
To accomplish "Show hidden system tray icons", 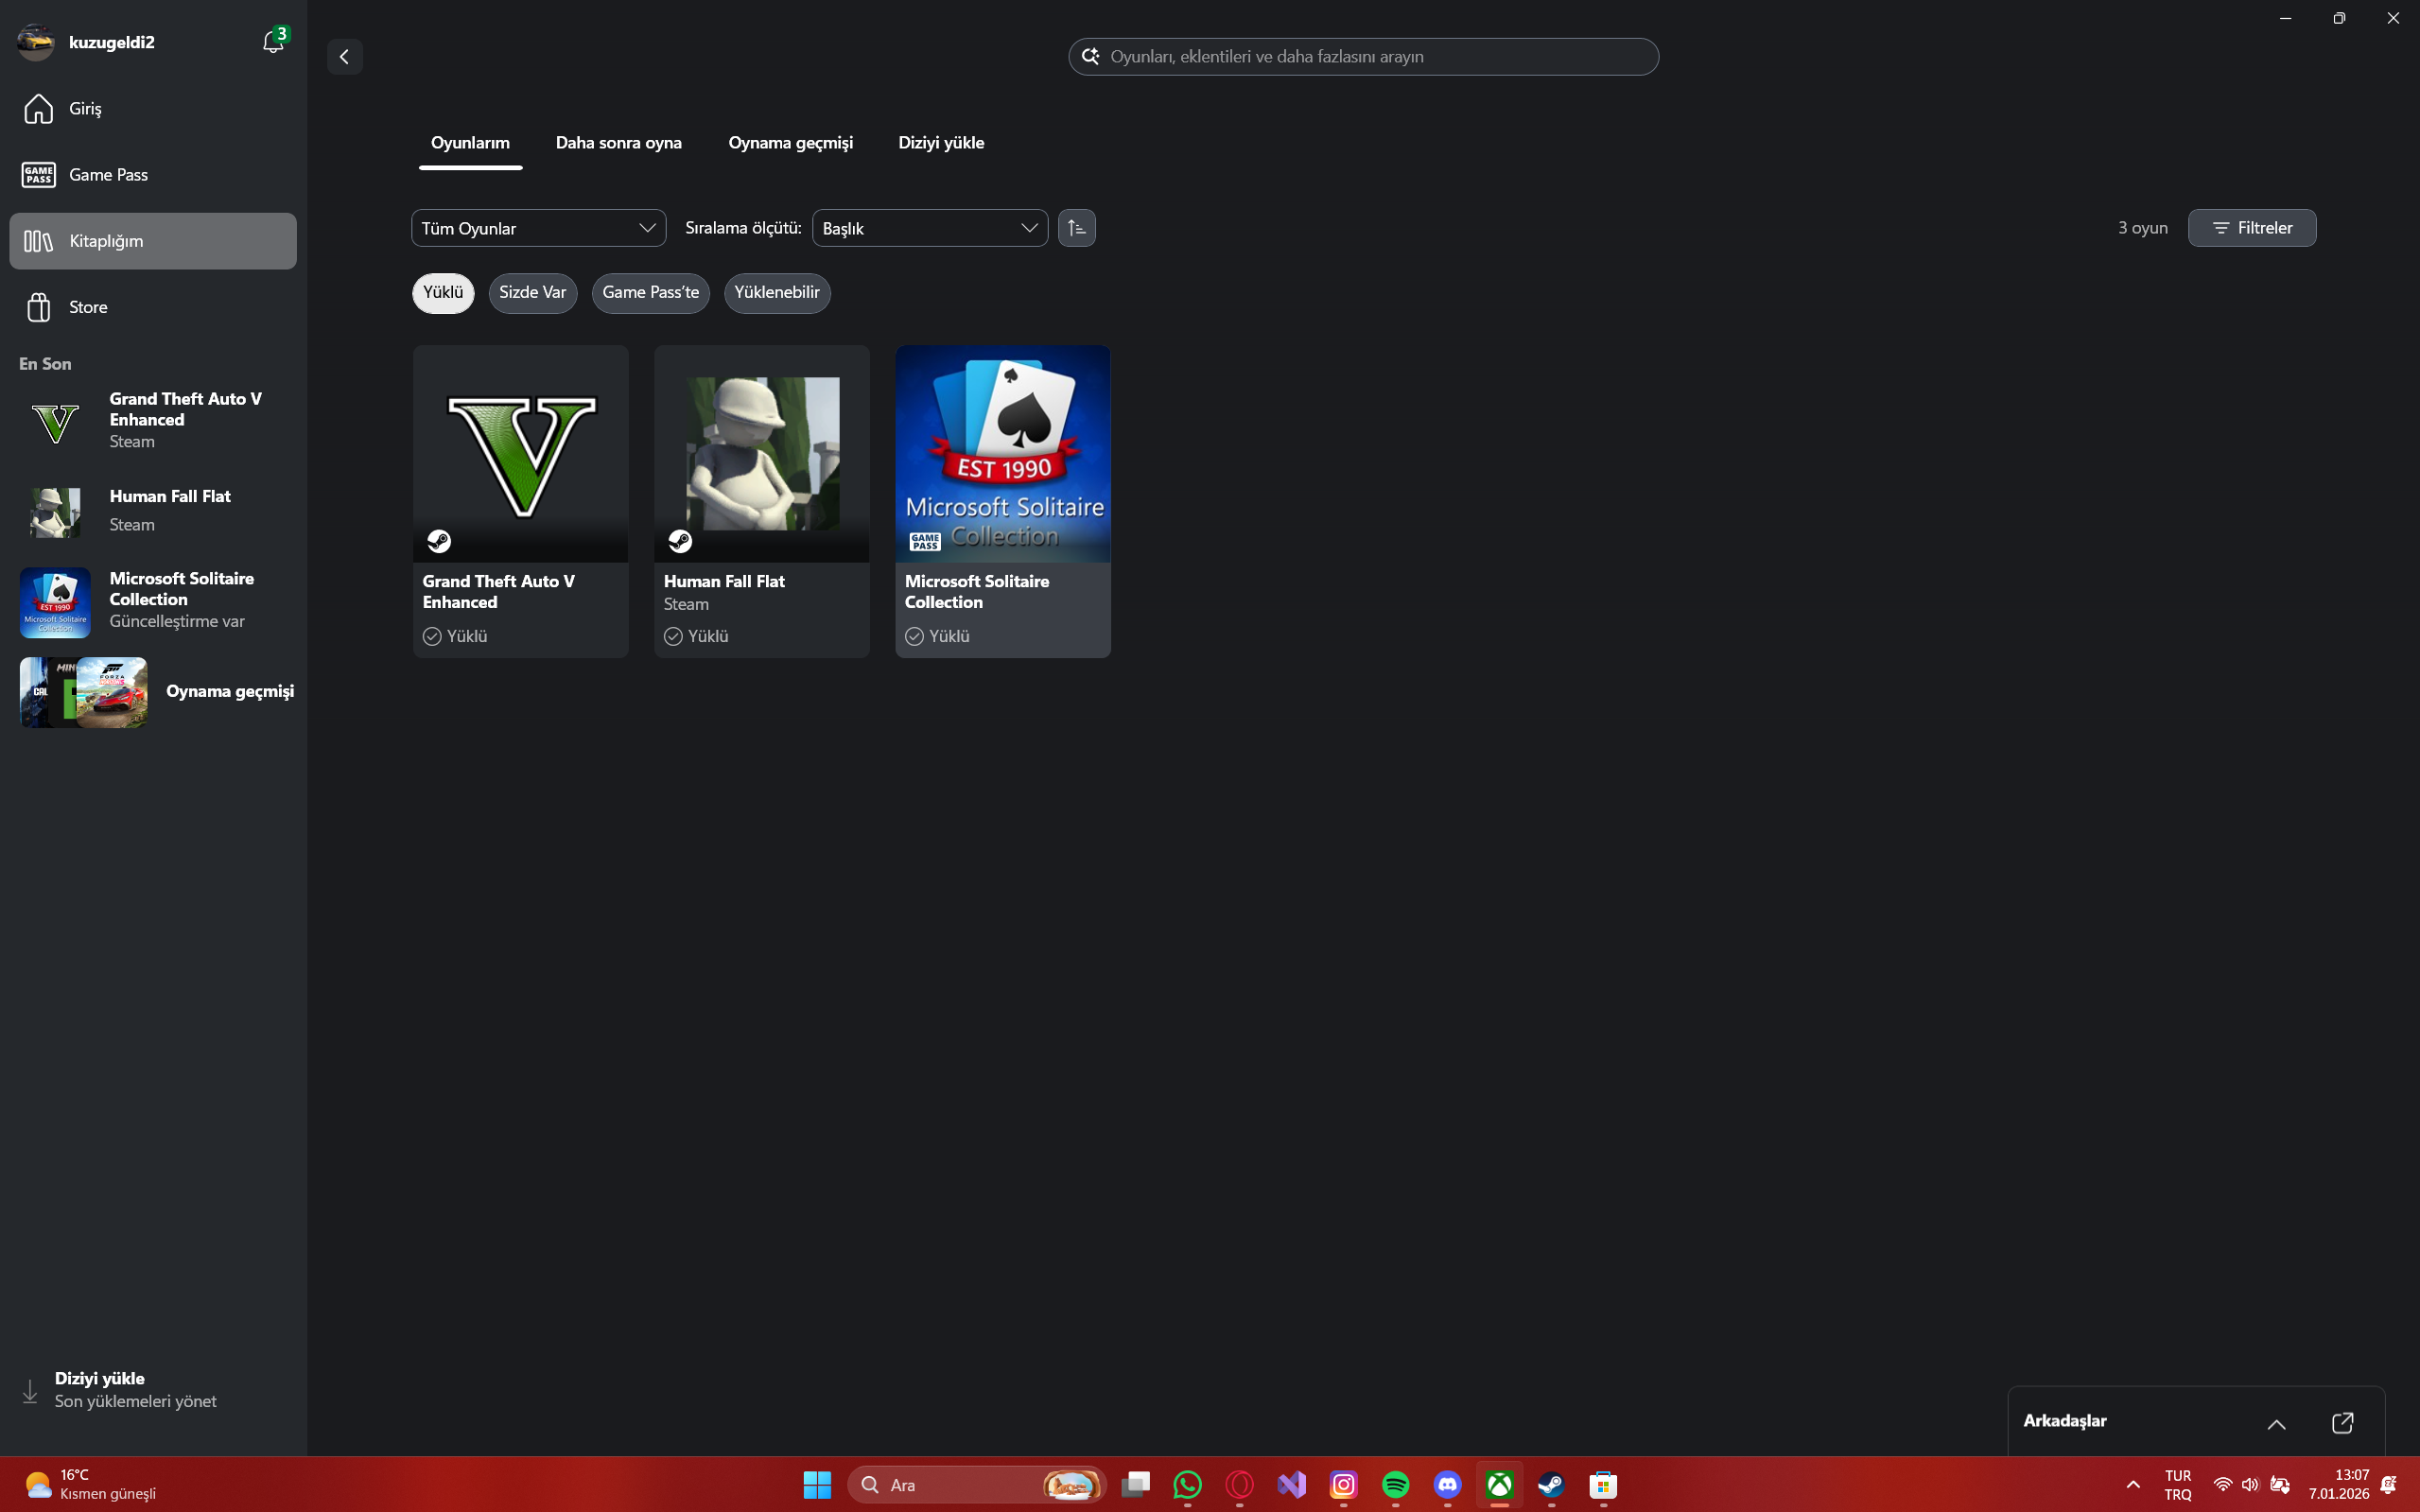I will (2133, 1485).
